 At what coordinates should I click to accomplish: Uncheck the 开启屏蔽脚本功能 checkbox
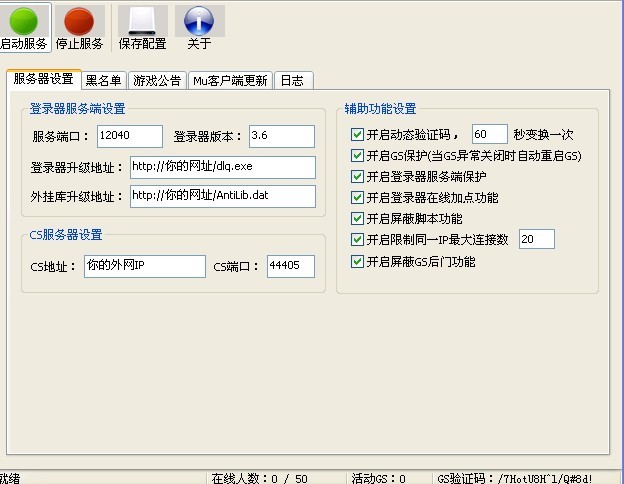point(358,219)
